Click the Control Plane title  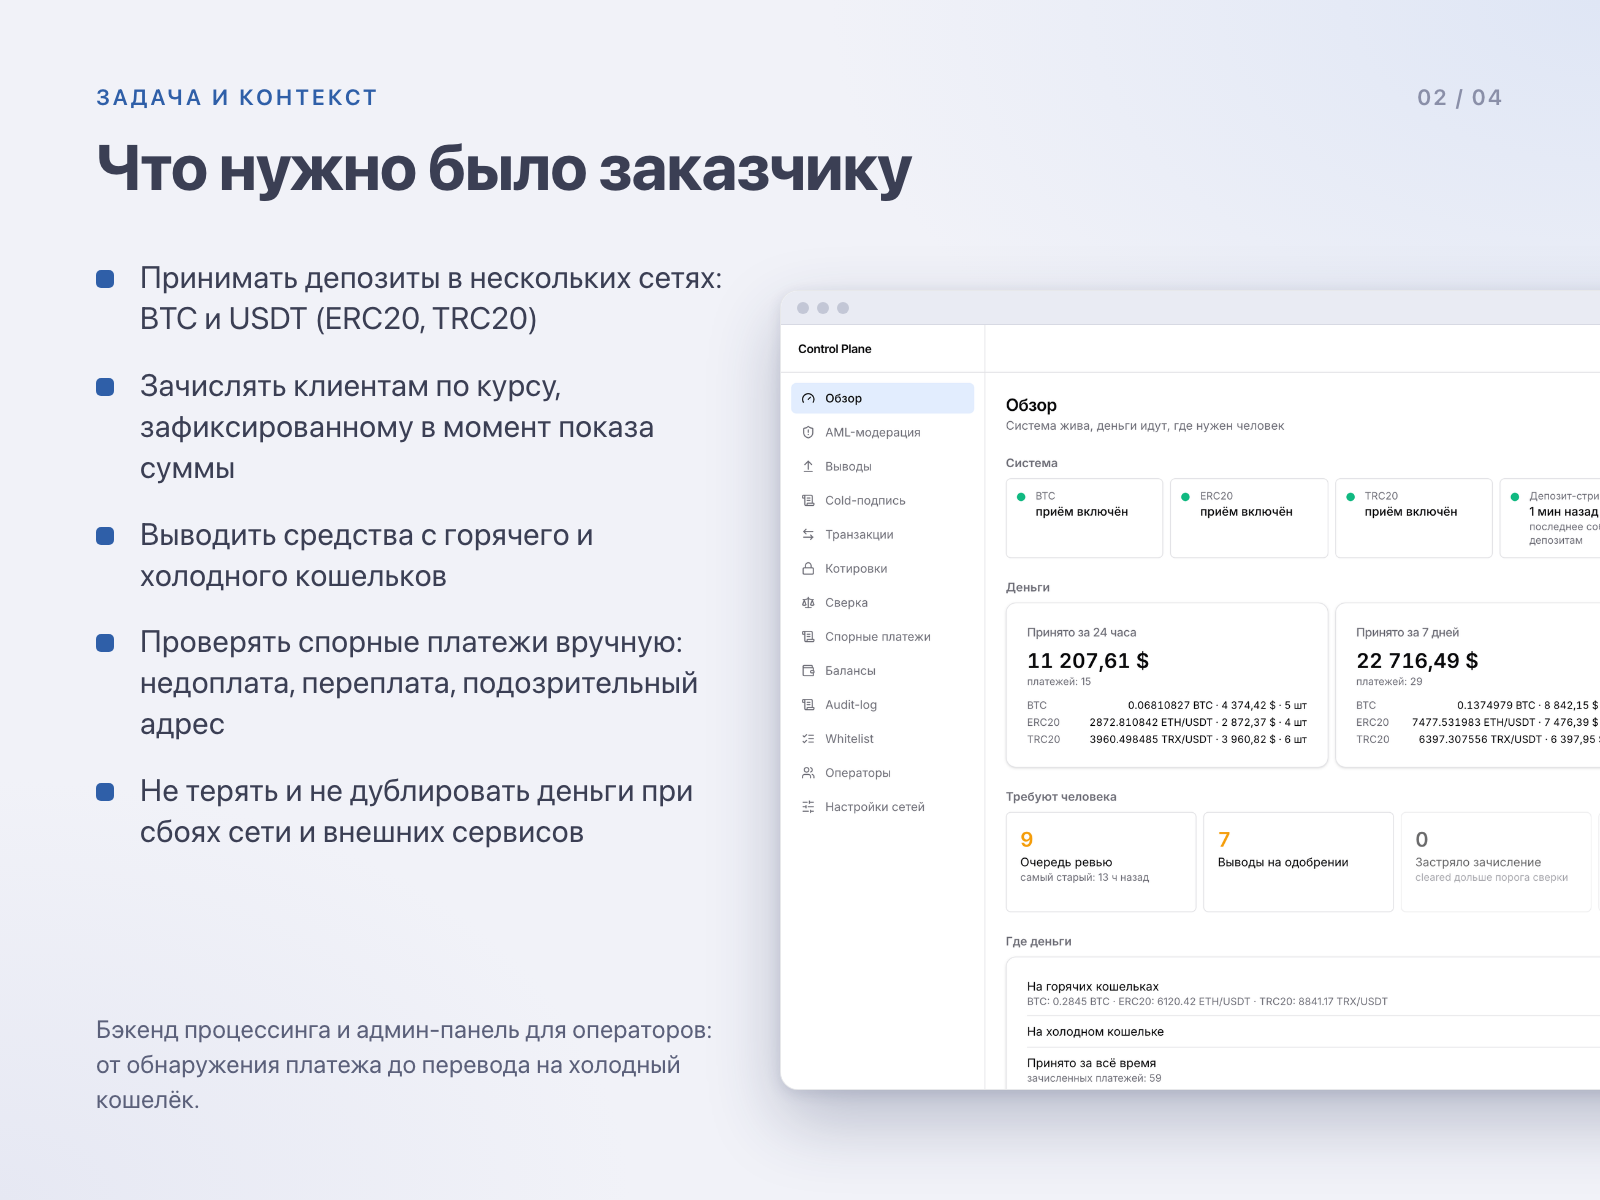[834, 349]
